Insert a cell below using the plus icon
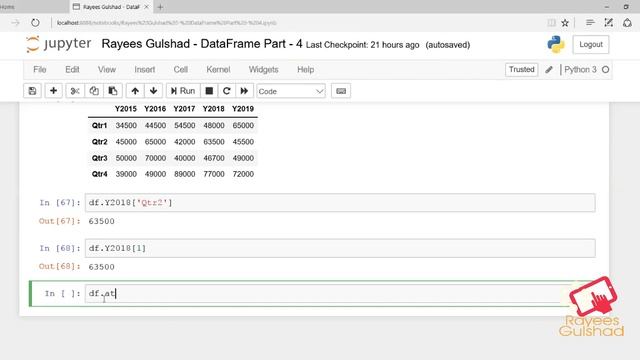The height and width of the screenshot is (360, 640). [53, 91]
